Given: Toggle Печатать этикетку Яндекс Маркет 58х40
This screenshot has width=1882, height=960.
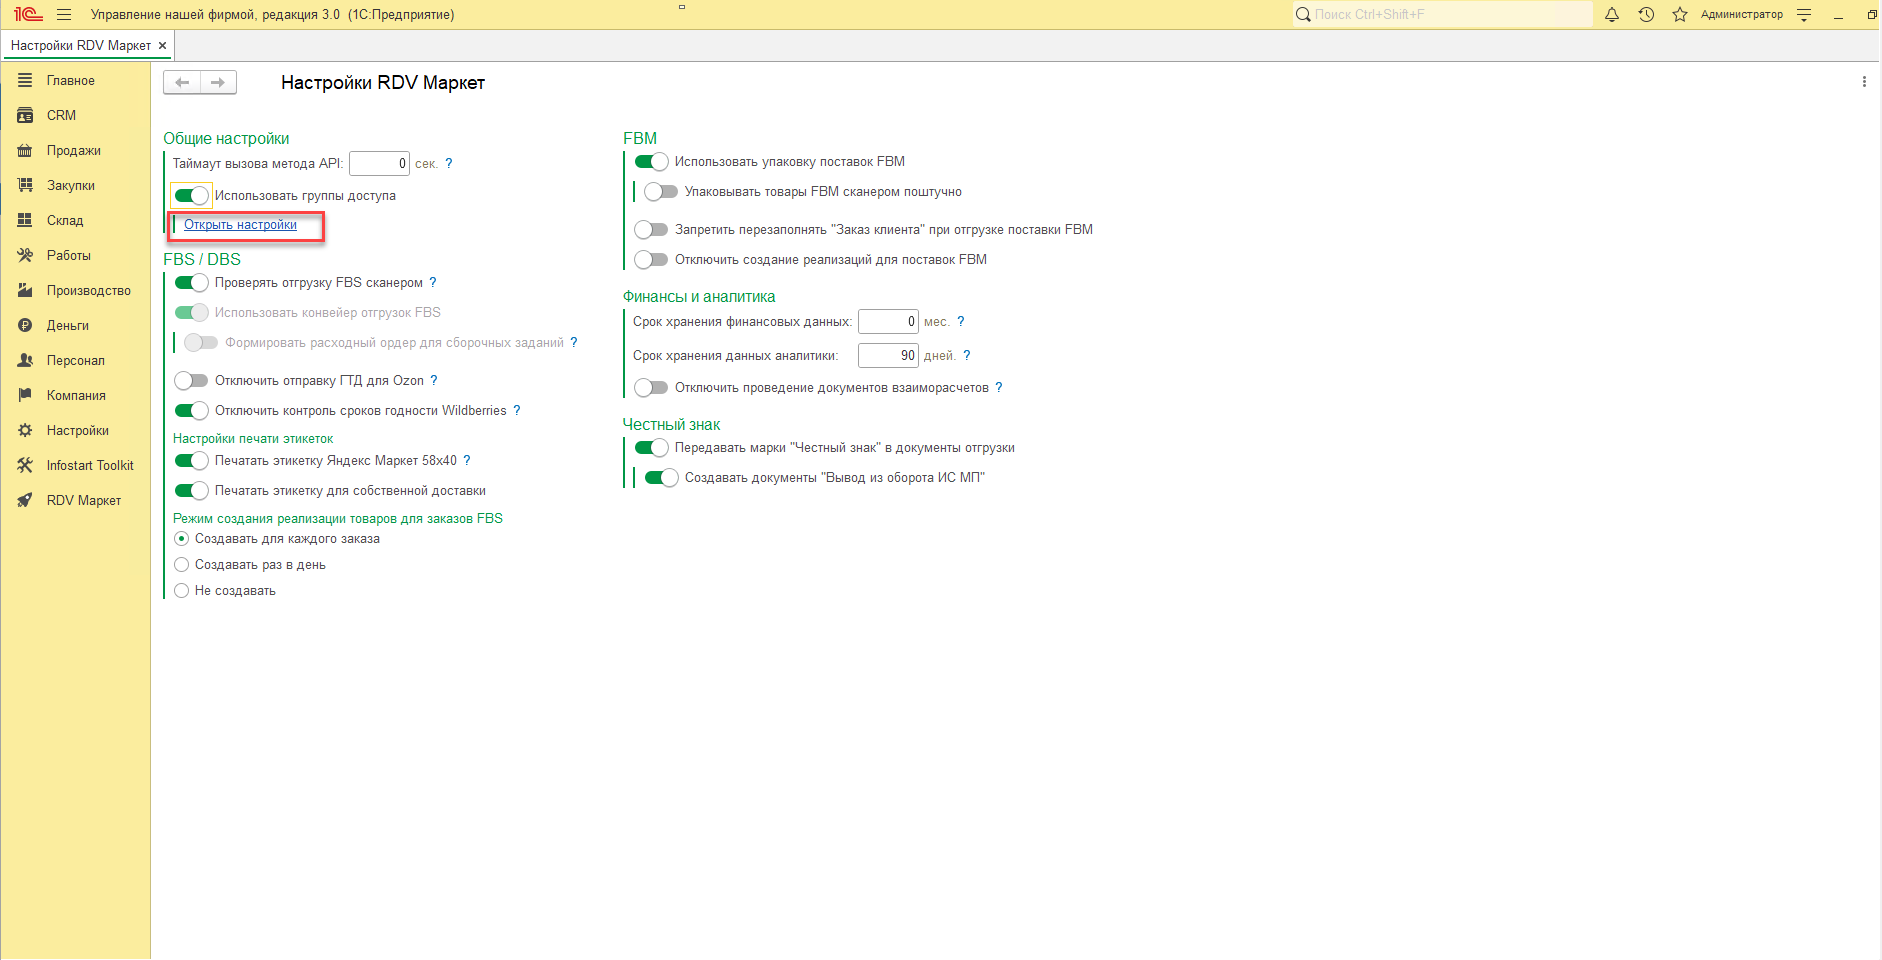Looking at the screenshot, I should pyautogui.click(x=191, y=461).
